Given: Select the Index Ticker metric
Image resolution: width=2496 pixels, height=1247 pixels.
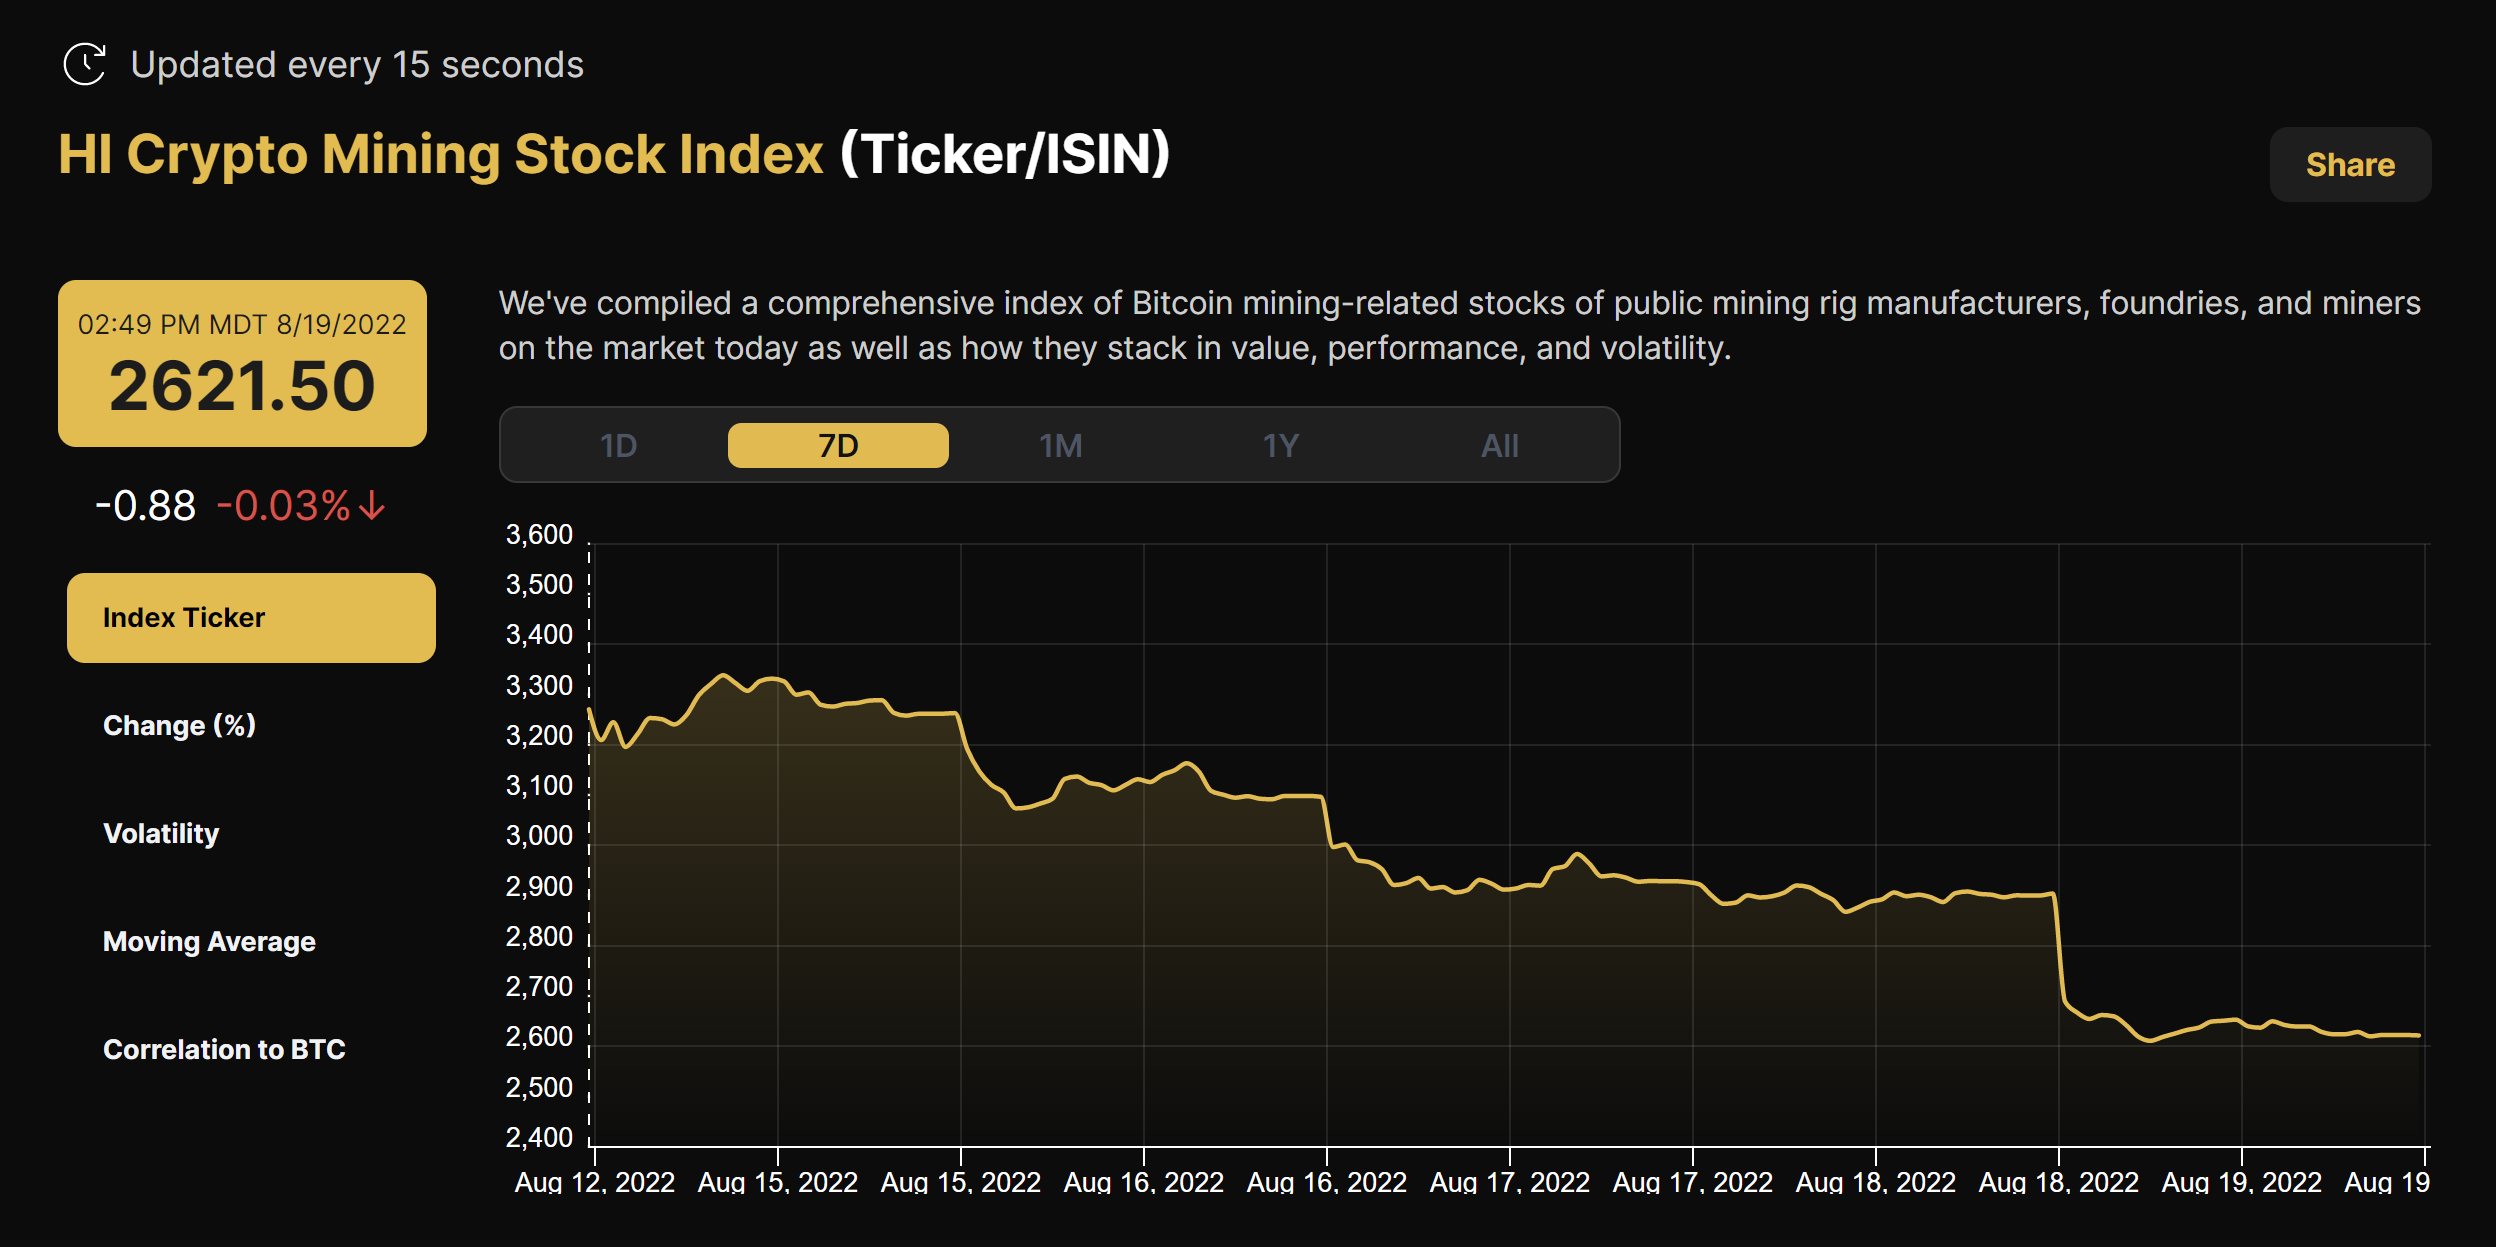Looking at the screenshot, I should point(250,617).
